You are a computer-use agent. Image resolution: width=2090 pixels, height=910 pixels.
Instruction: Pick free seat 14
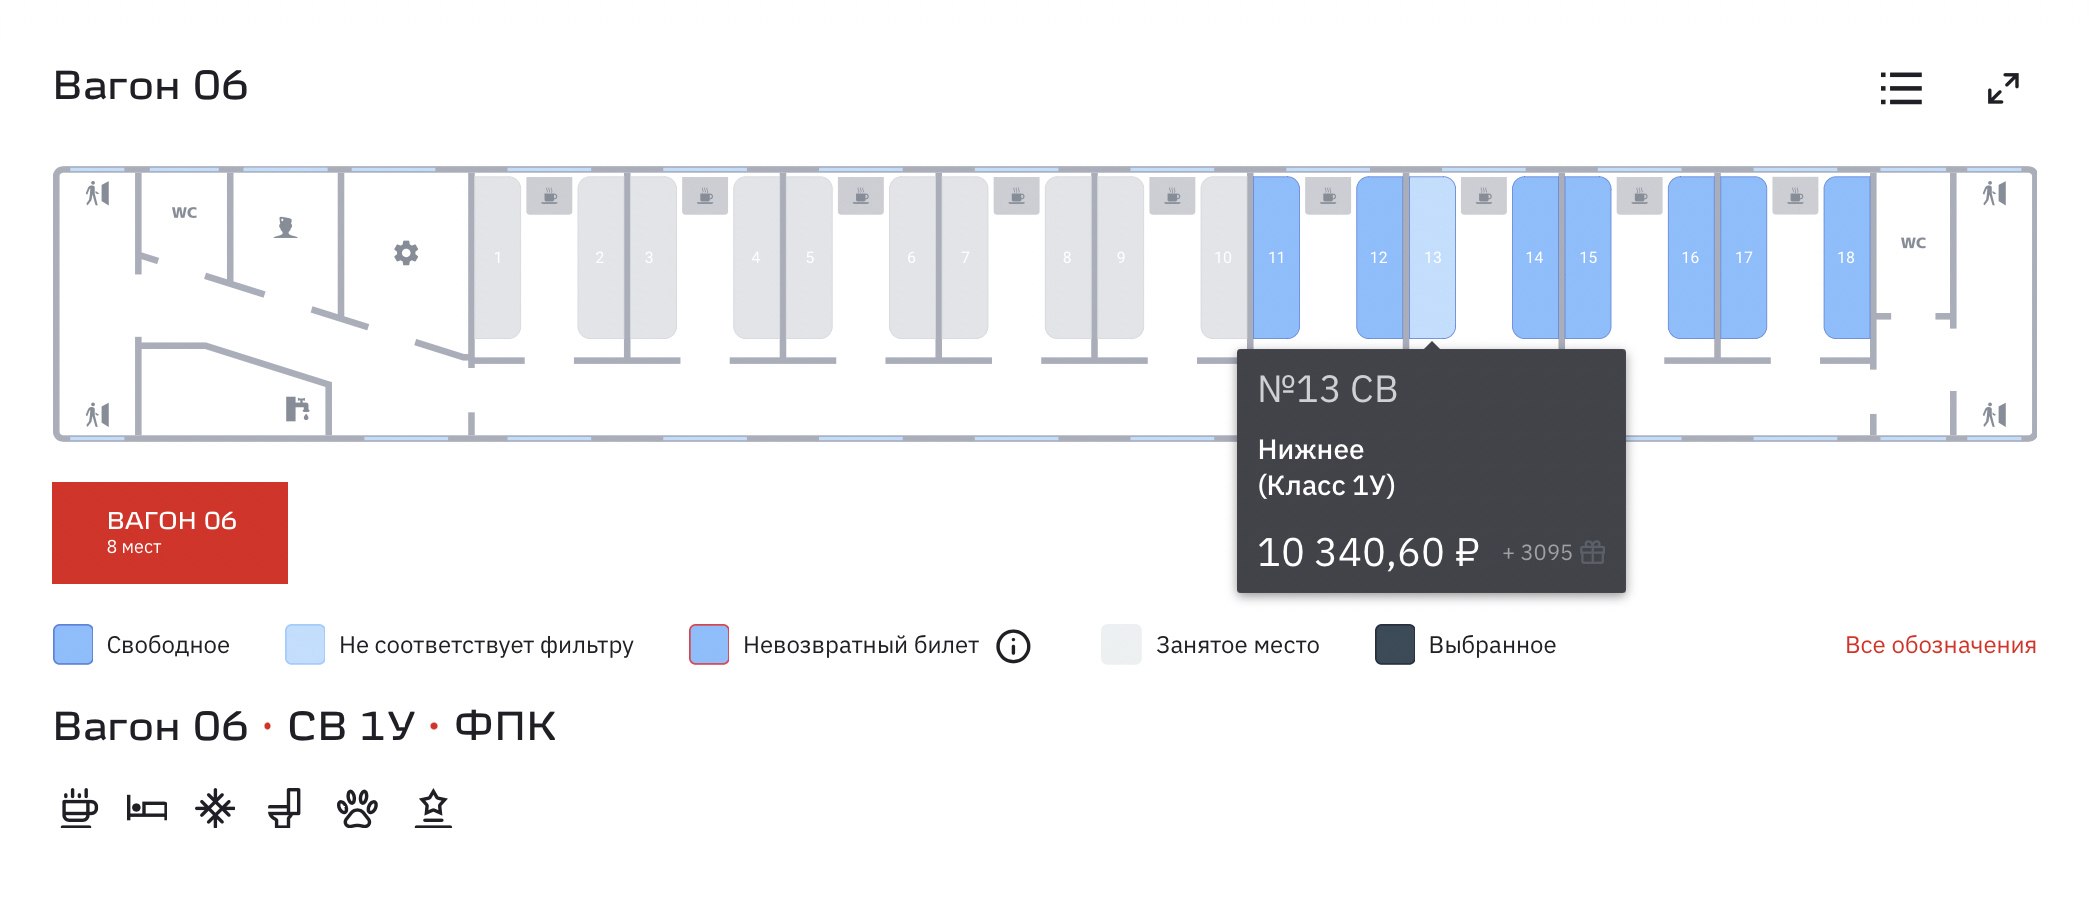[x=1534, y=257]
